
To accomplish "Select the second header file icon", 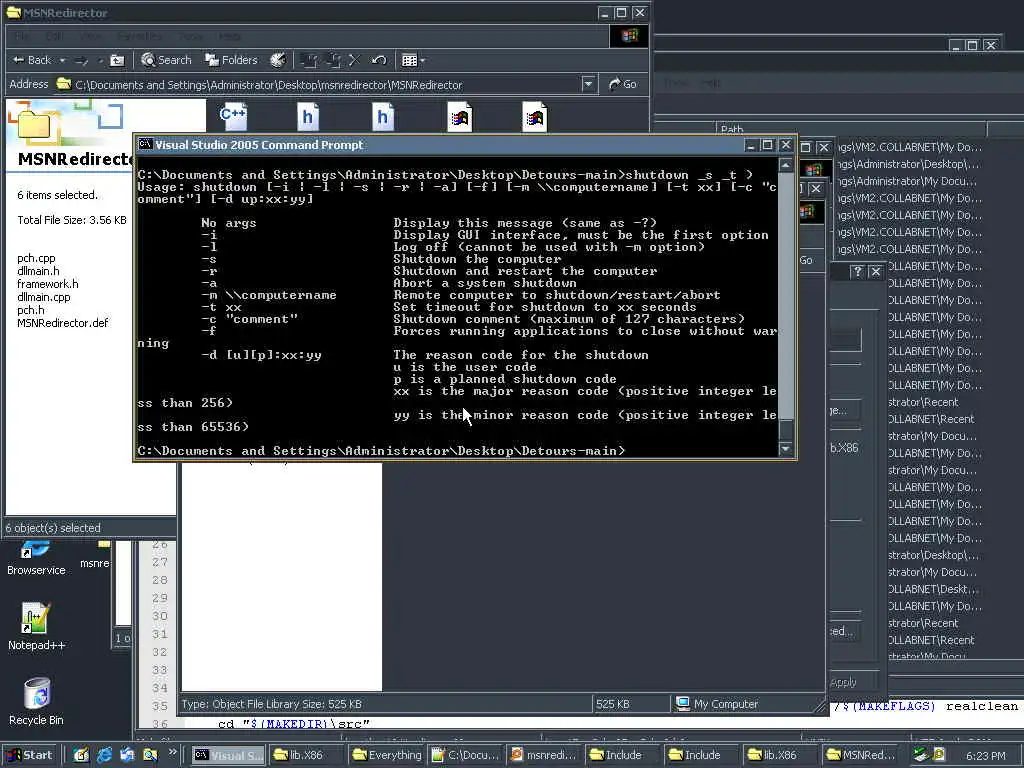I will [x=383, y=117].
